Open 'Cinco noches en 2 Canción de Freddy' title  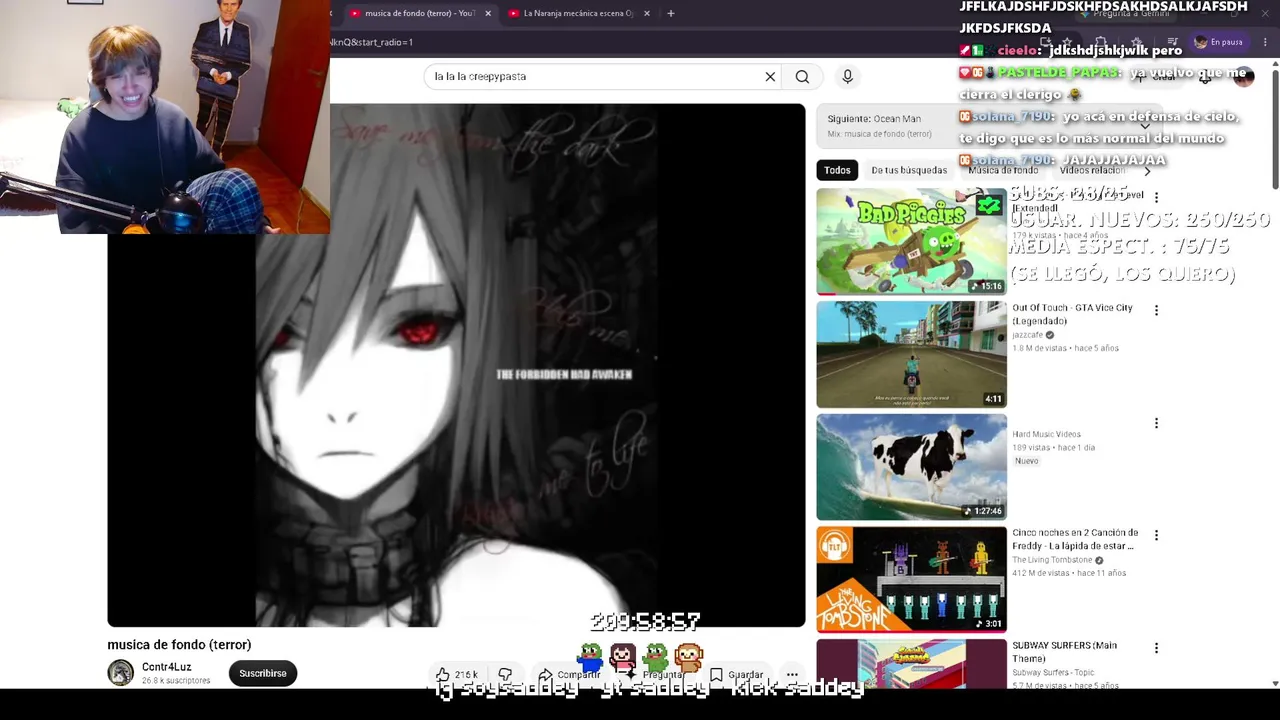(x=1075, y=539)
